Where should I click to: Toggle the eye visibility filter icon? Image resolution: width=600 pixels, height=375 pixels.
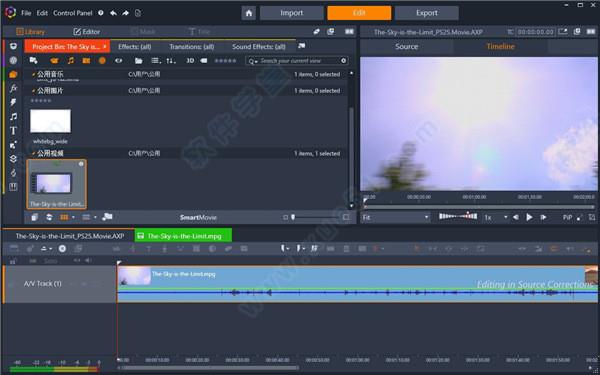pyautogui.click(x=119, y=60)
